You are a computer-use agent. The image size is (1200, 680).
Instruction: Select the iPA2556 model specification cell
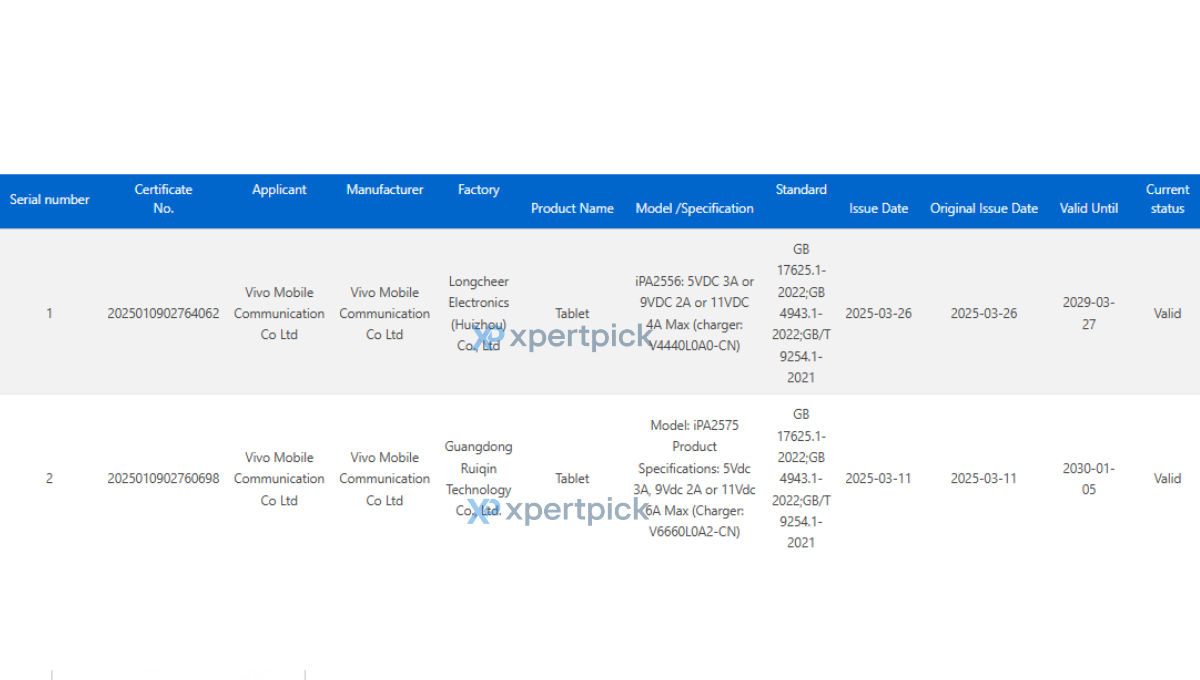pos(695,313)
